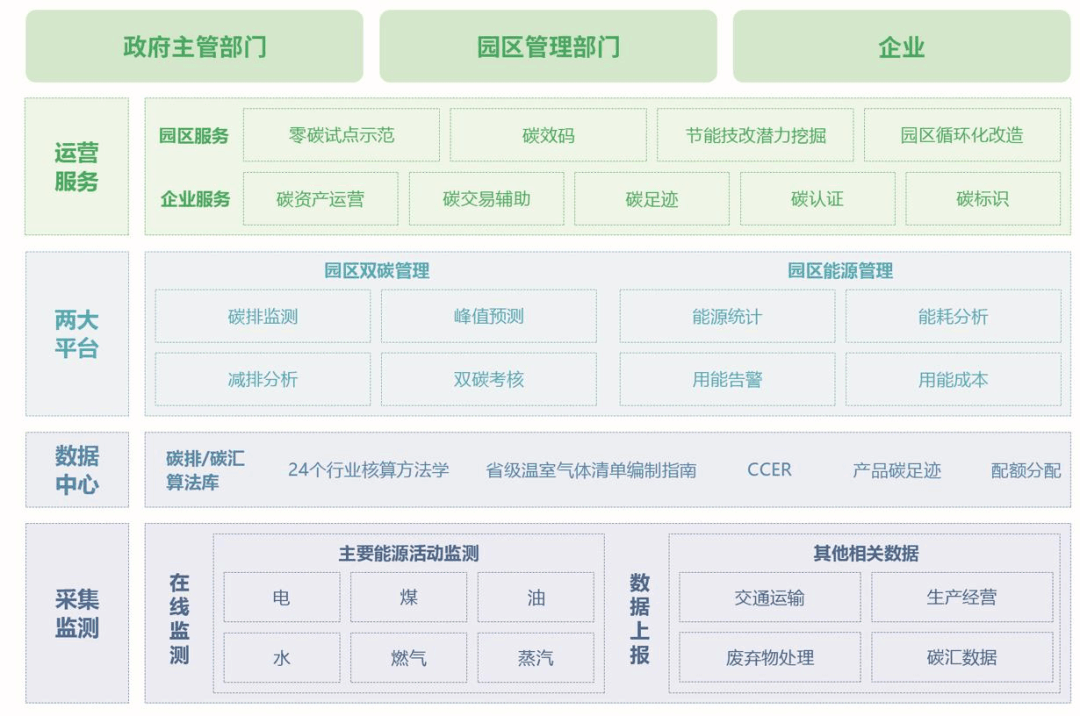Click the 园区服务 row label
This screenshot has width=1080, height=716.
coord(194,136)
